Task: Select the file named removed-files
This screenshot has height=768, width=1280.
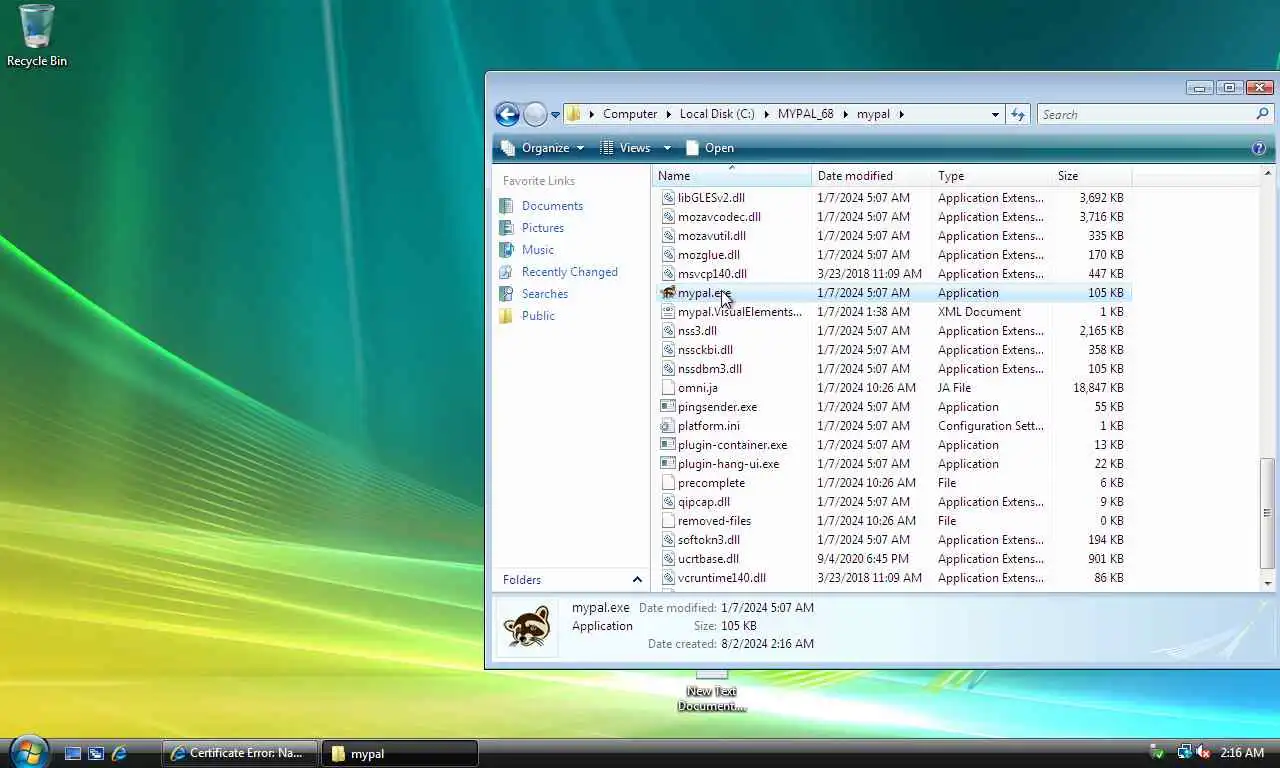Action: pos(714,521)
